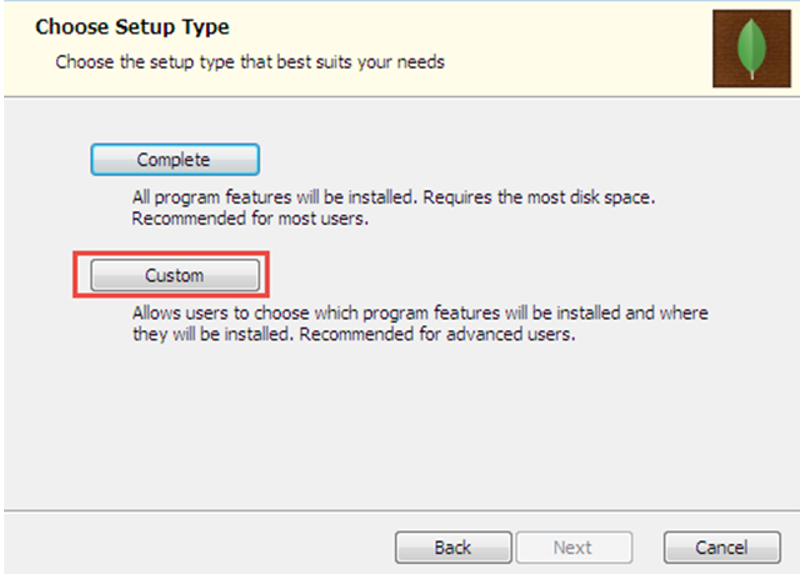
Task: Go back to the previous step
Action: pyautogui.click(x=452, y=547)
